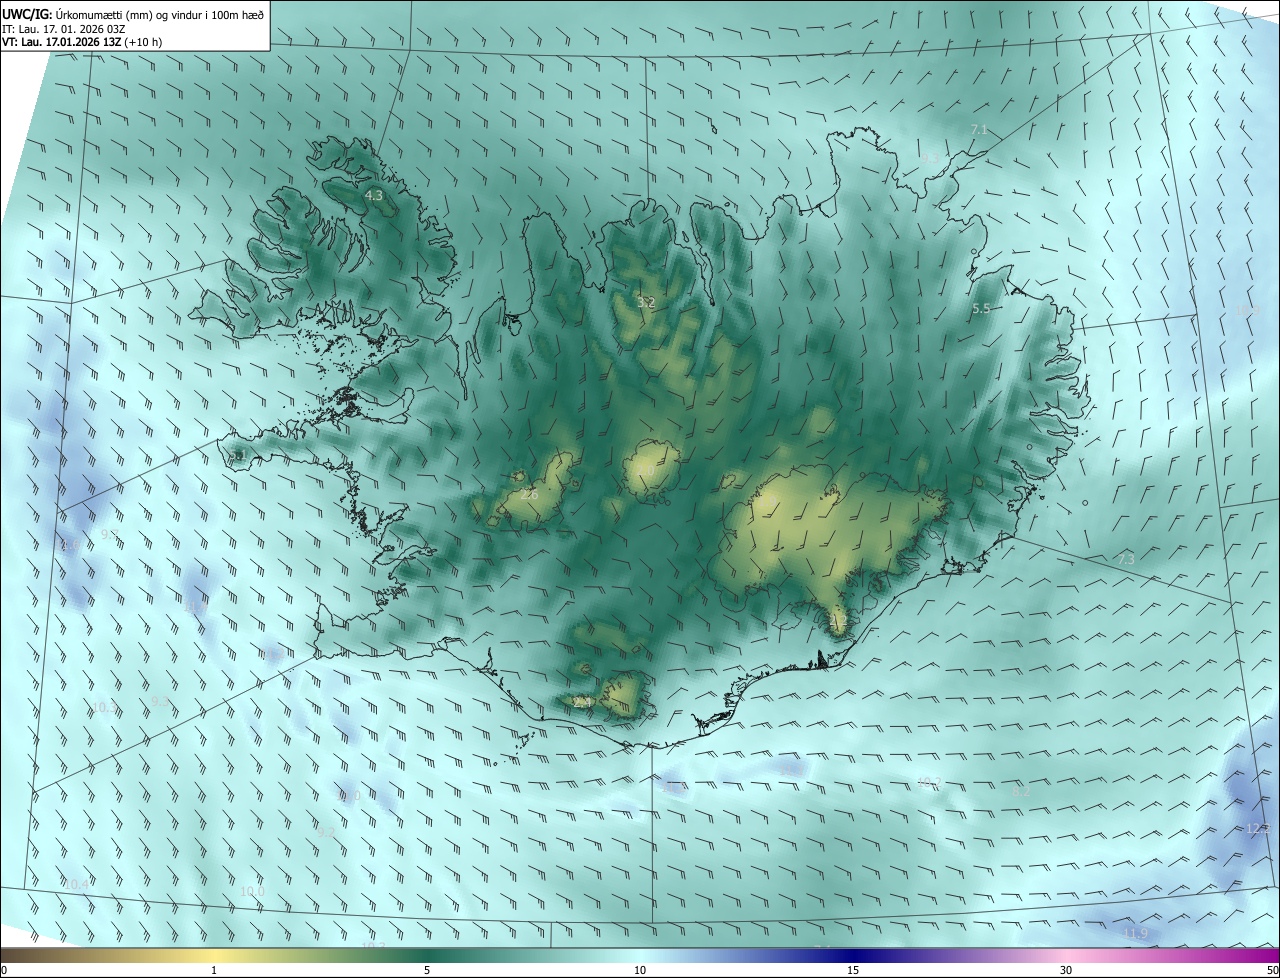Click the 11.9 value label above the colour bar

(1135, 934)
